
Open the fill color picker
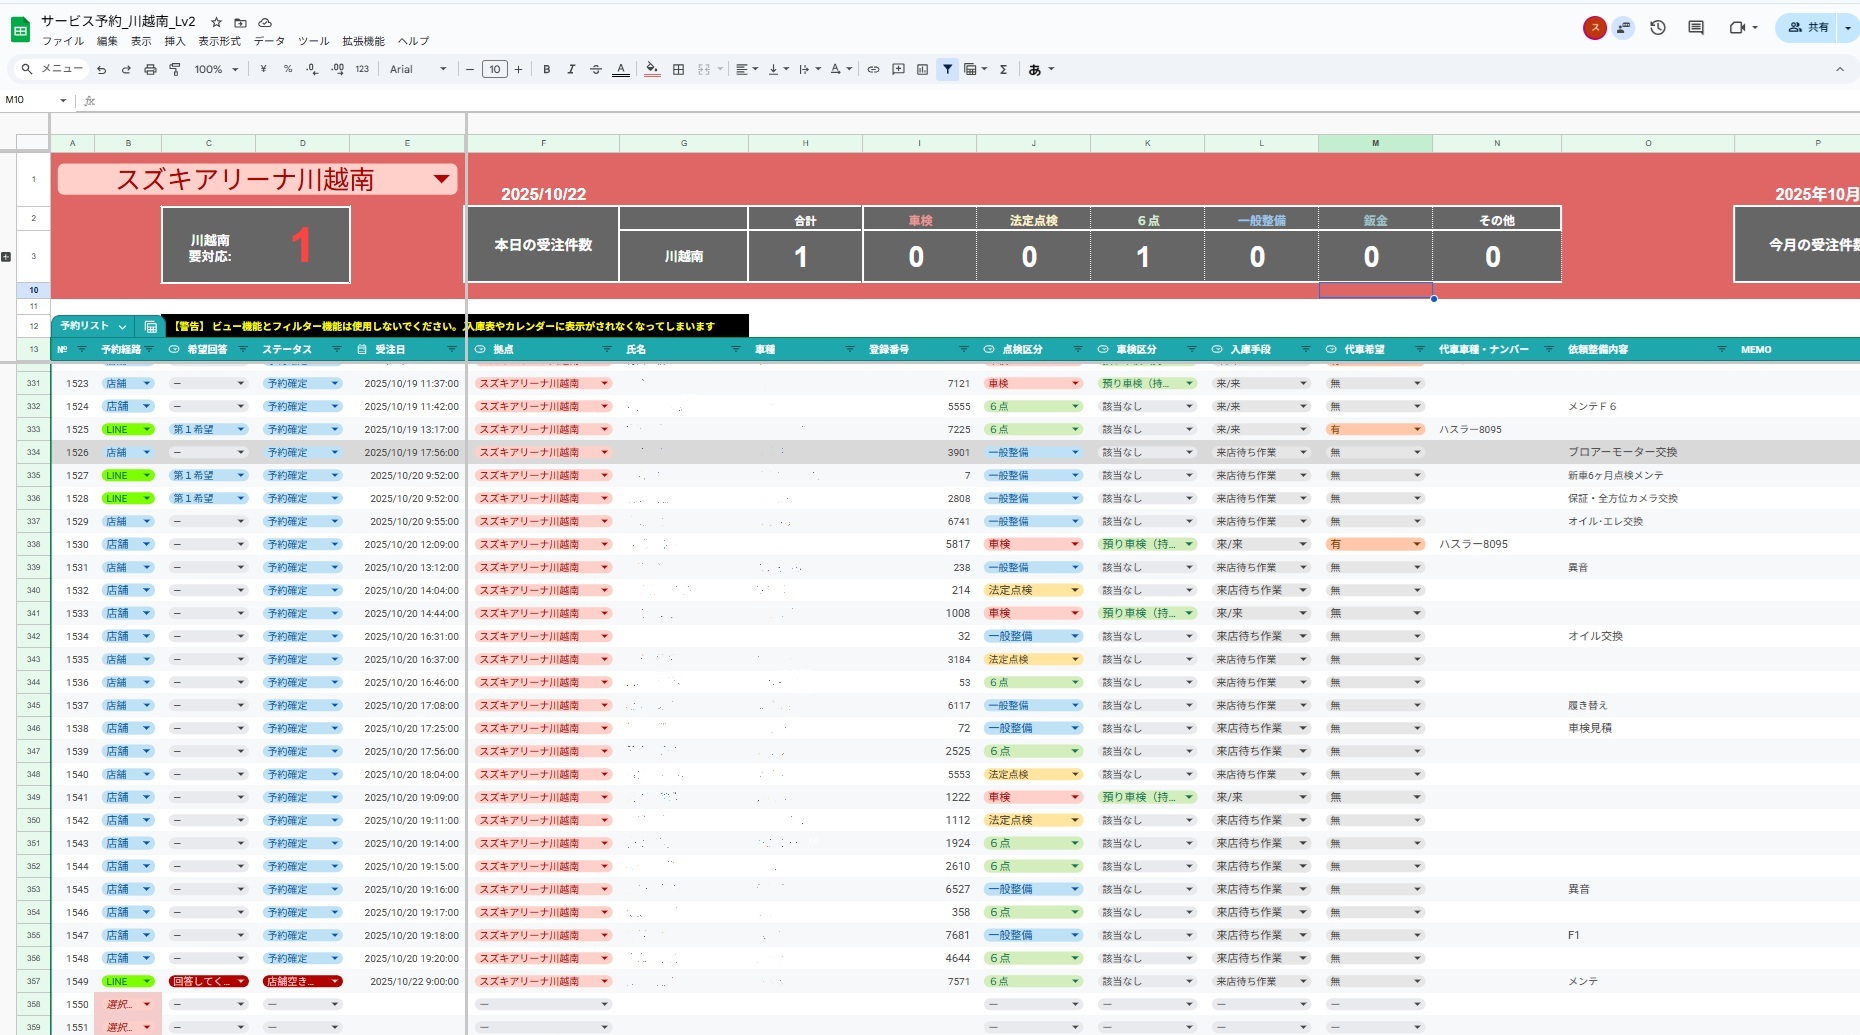652,70
